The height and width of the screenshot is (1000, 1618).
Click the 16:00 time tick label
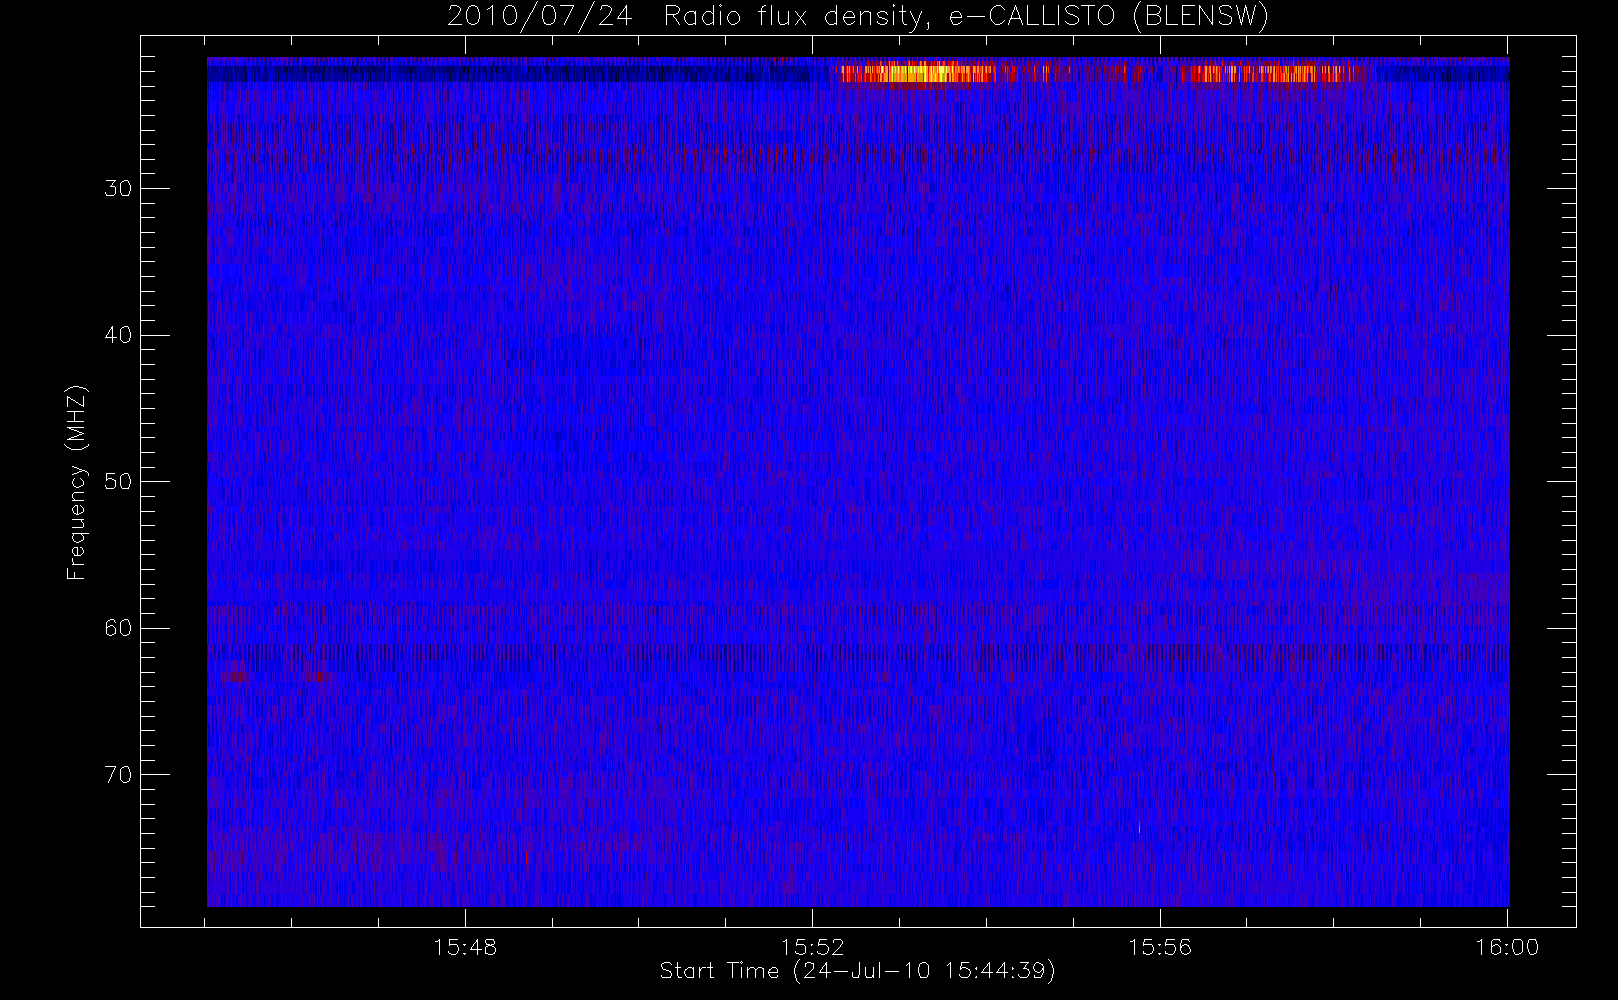pos(1507,946)
